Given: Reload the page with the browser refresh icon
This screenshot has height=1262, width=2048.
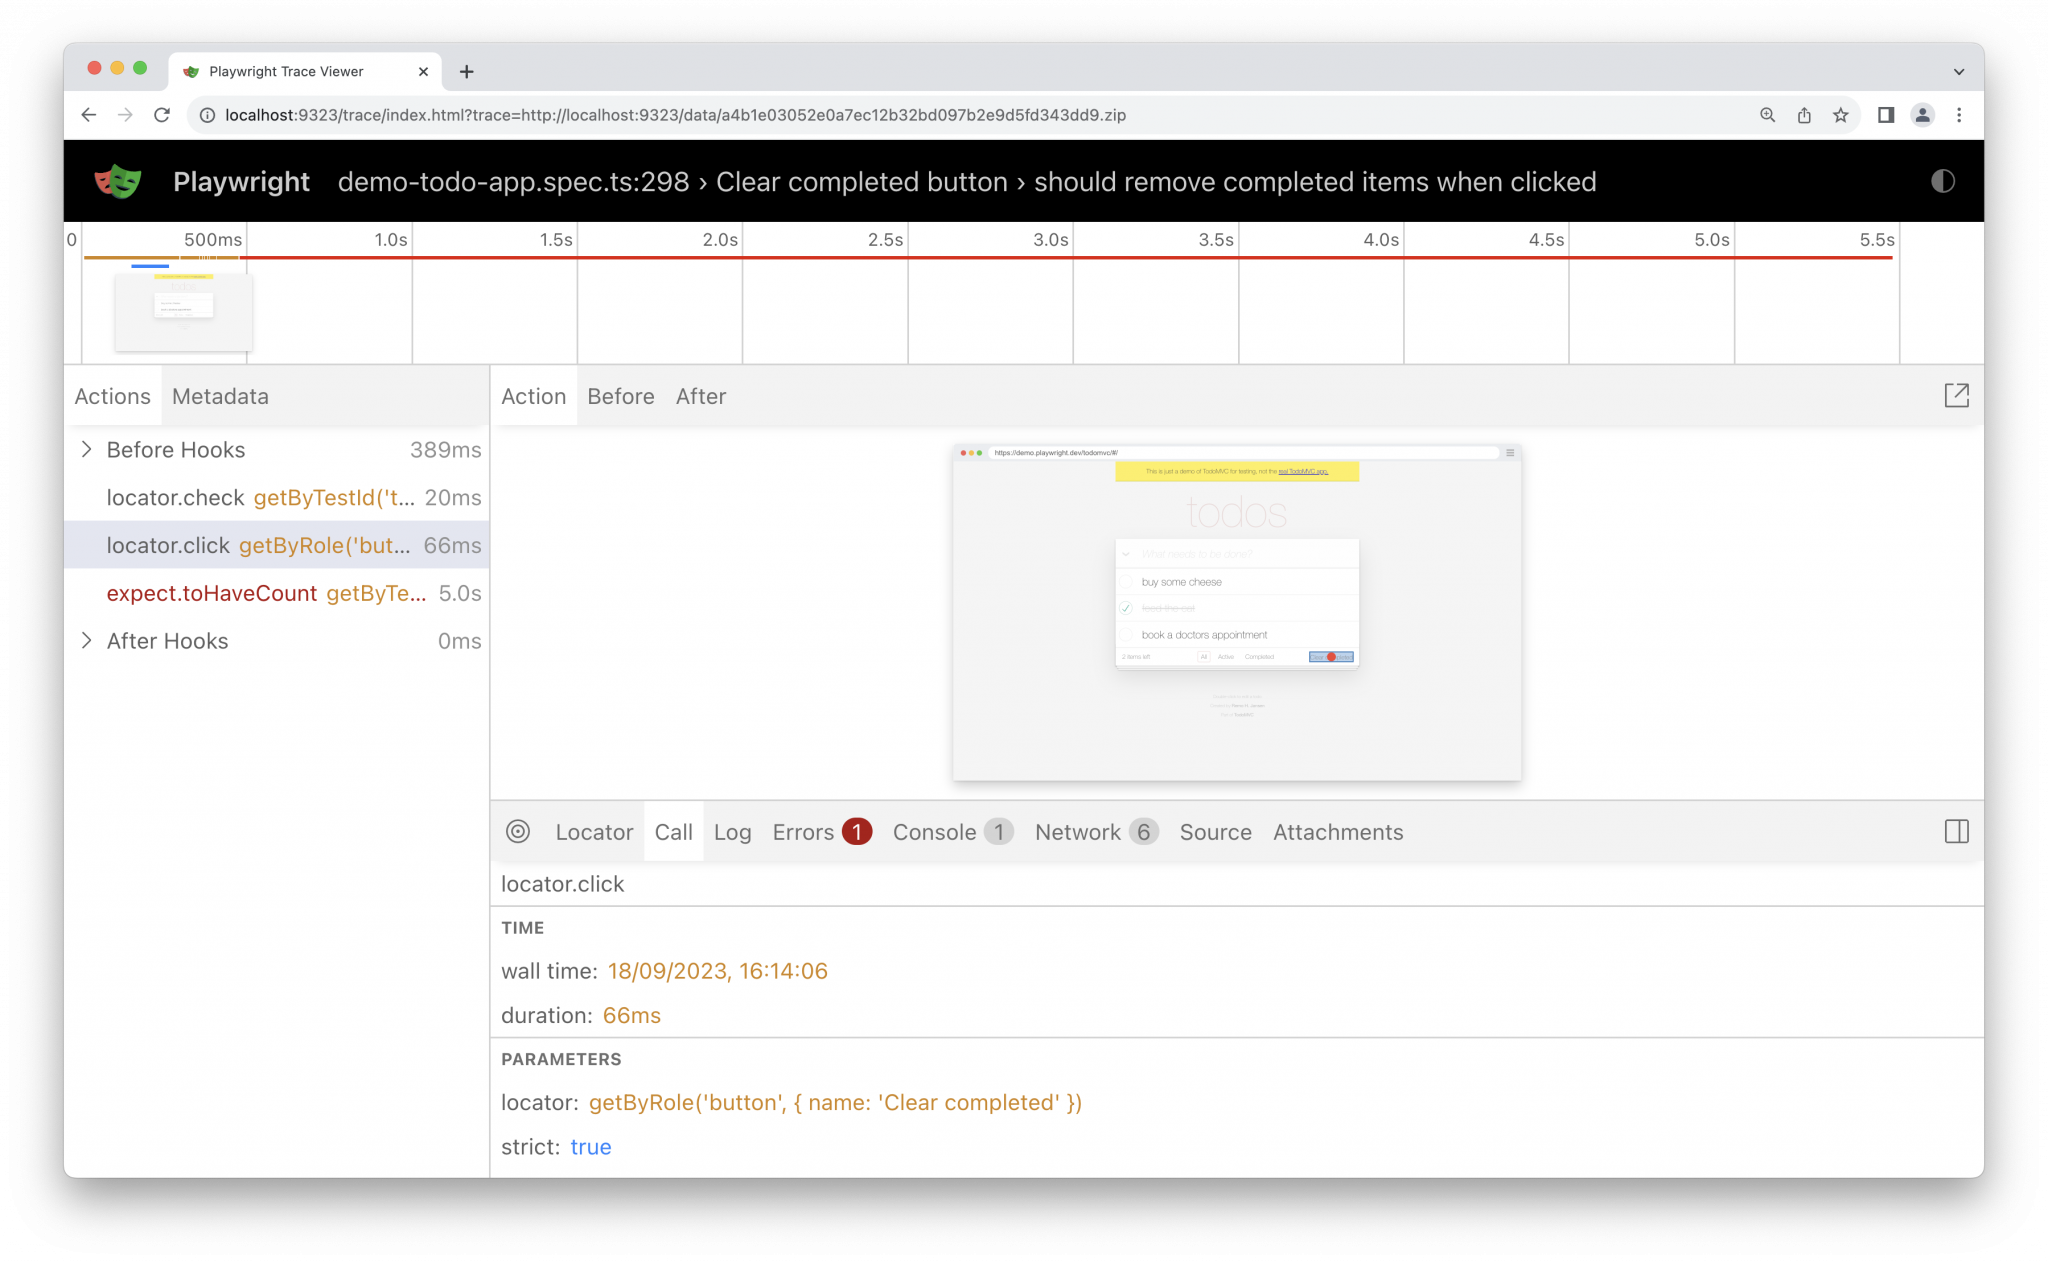Looking at the screenshot, I should (x=162, y=114).
